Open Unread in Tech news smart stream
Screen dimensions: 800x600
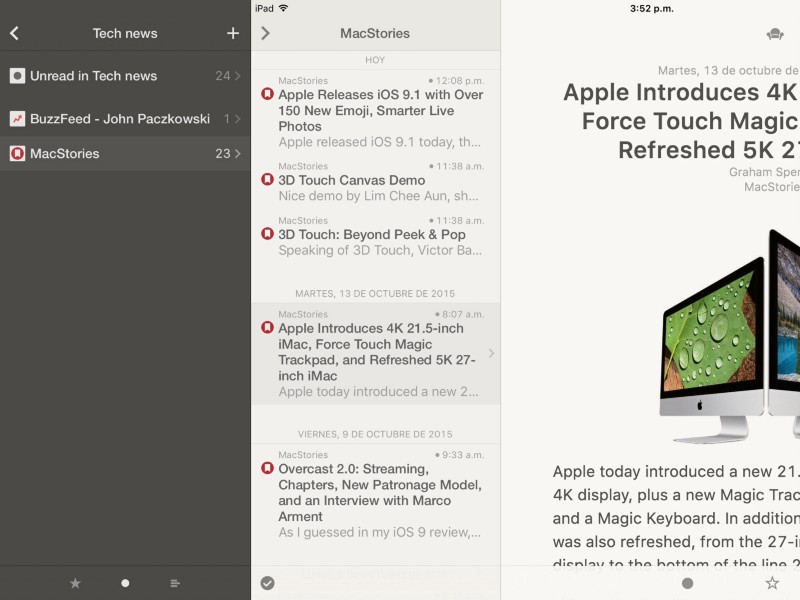(125, 76)
